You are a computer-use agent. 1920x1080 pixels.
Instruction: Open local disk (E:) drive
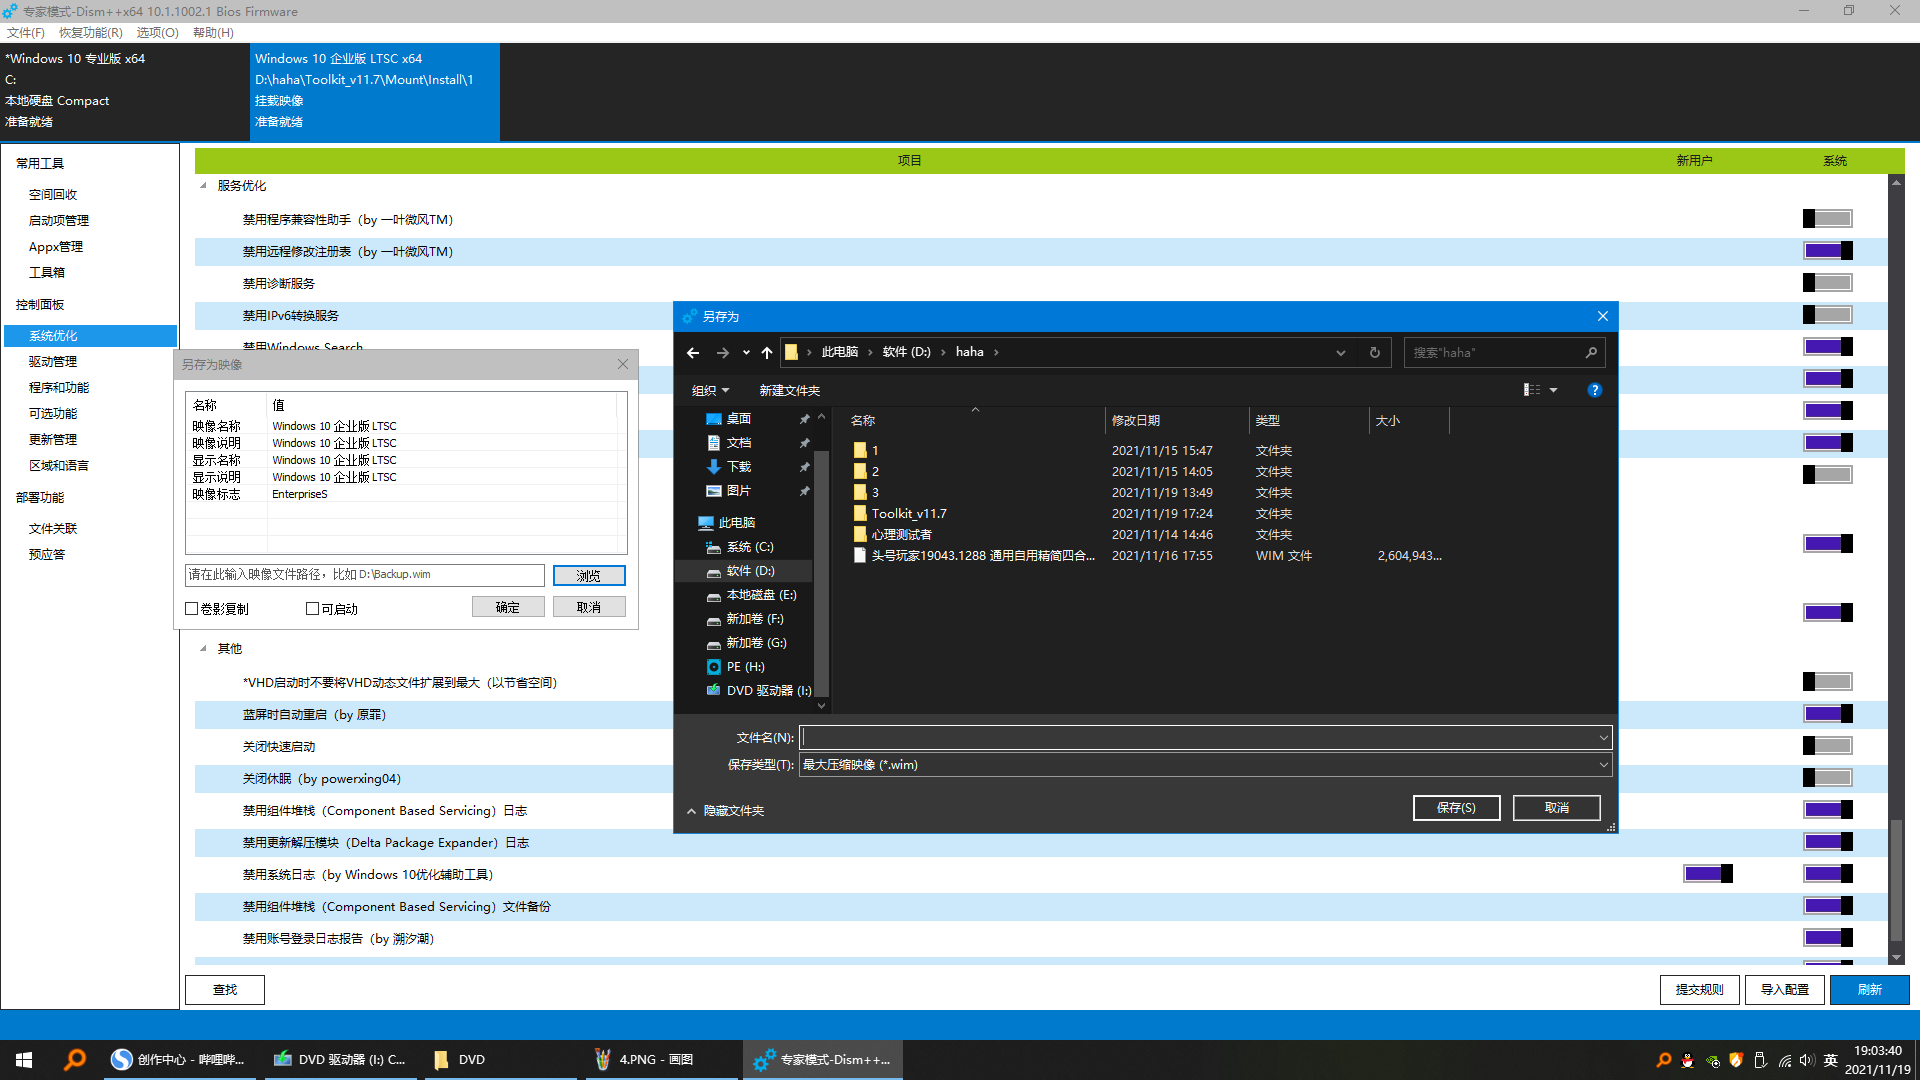(761, 595)
